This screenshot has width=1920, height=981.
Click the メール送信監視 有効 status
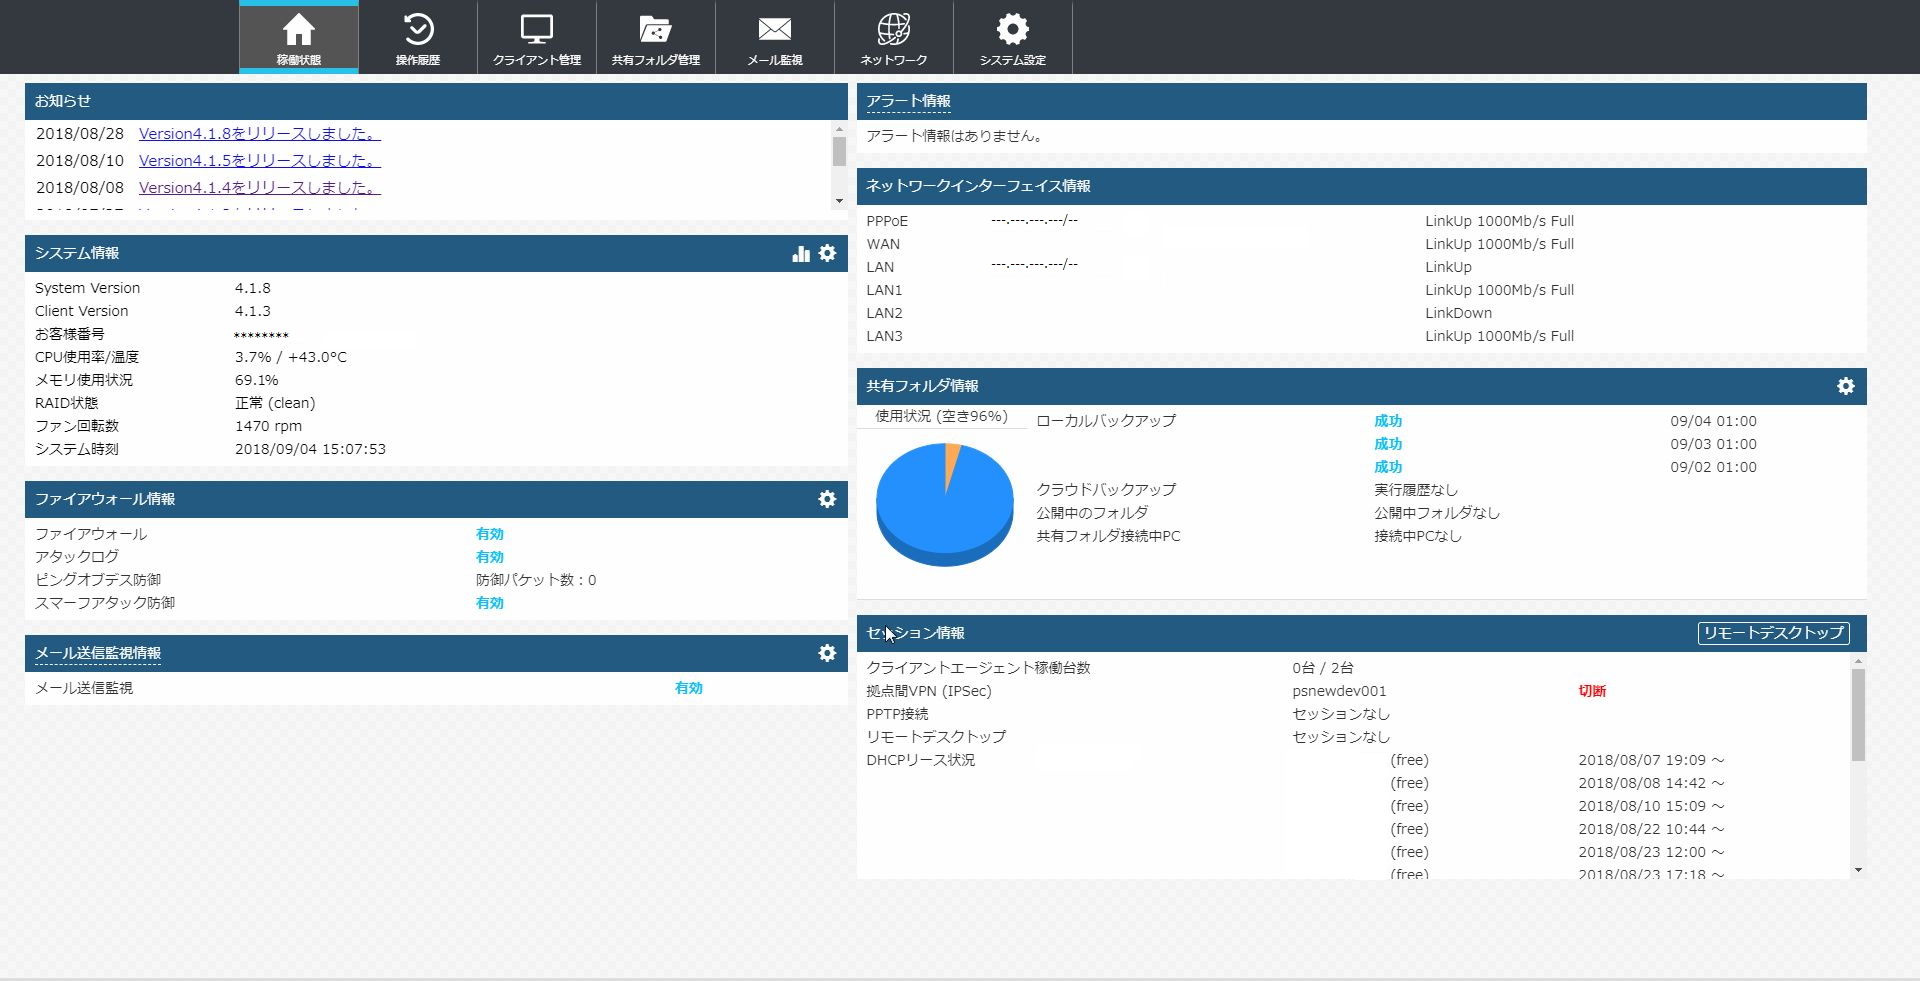click(x=689, y=688)
